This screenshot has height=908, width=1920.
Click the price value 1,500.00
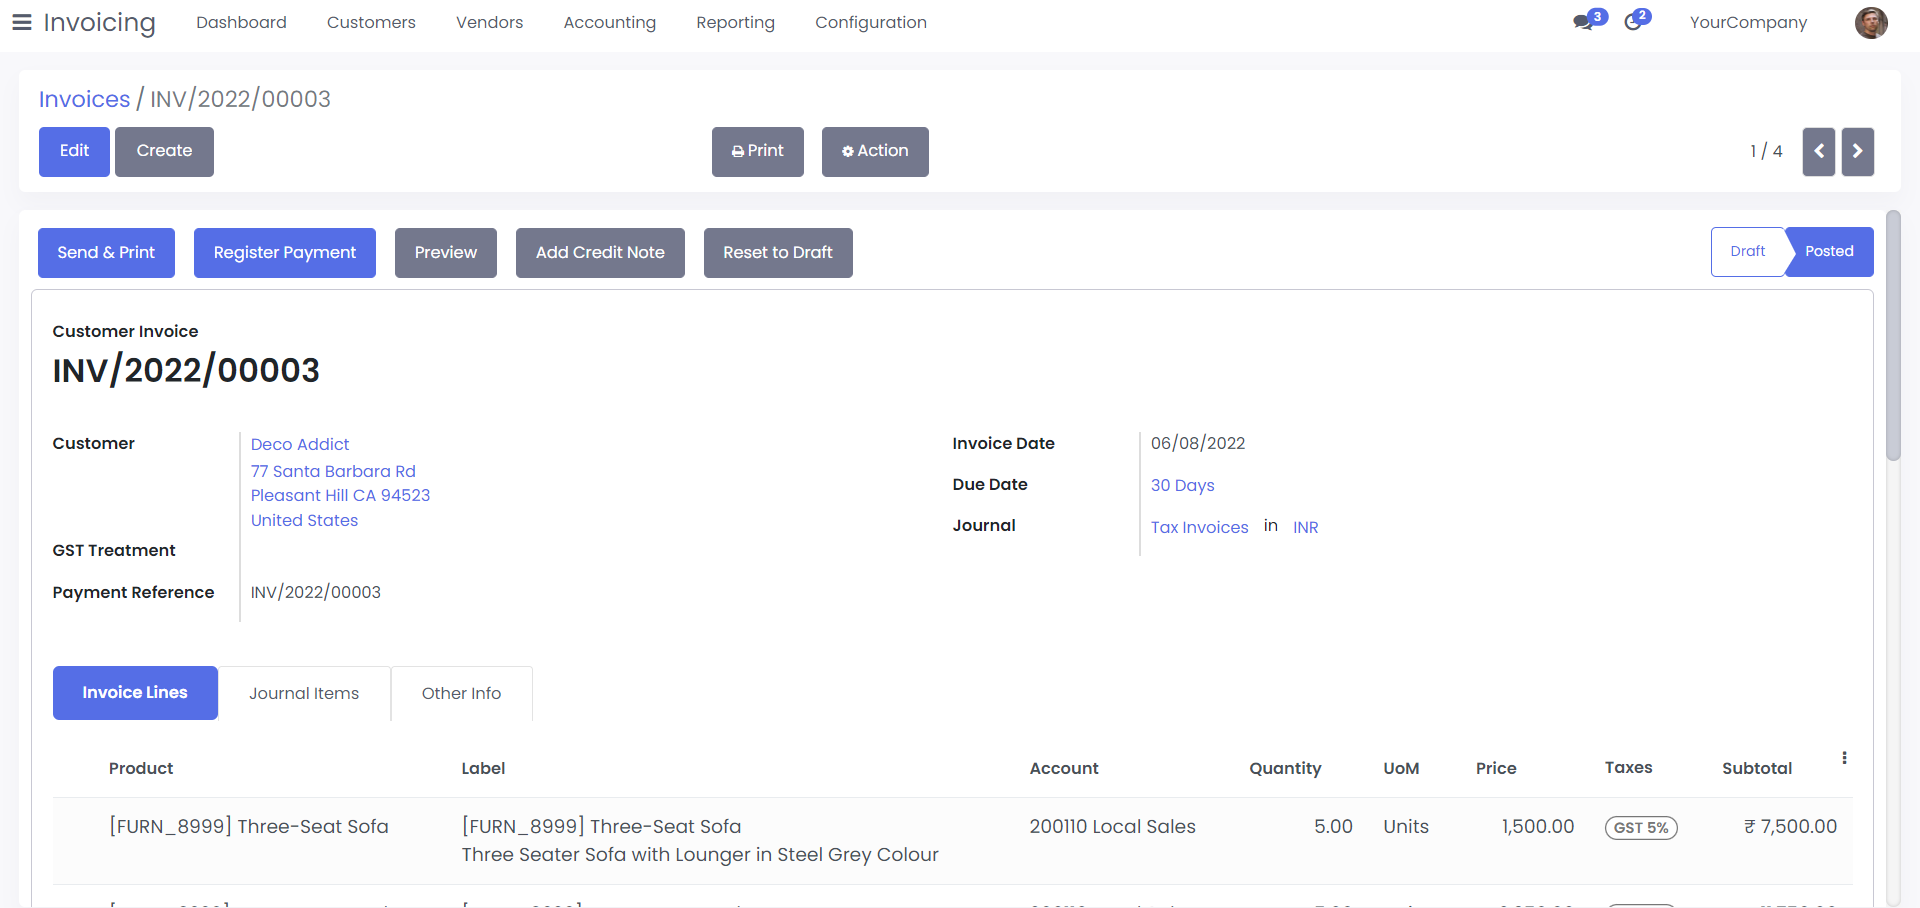tap(1538, 827)
